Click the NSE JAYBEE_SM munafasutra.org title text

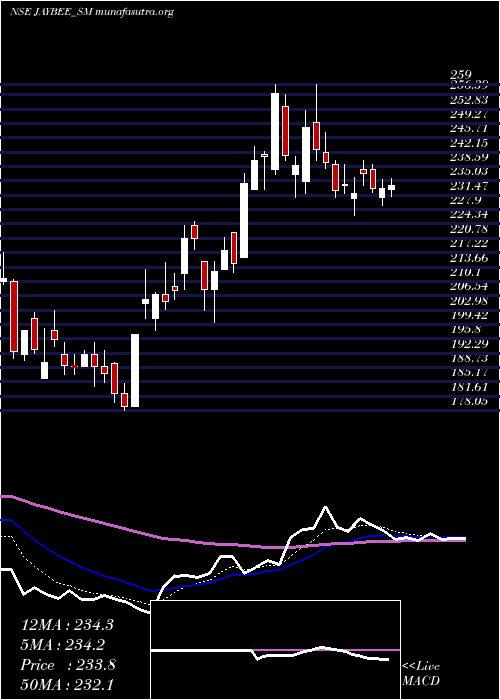pos(92,12)
